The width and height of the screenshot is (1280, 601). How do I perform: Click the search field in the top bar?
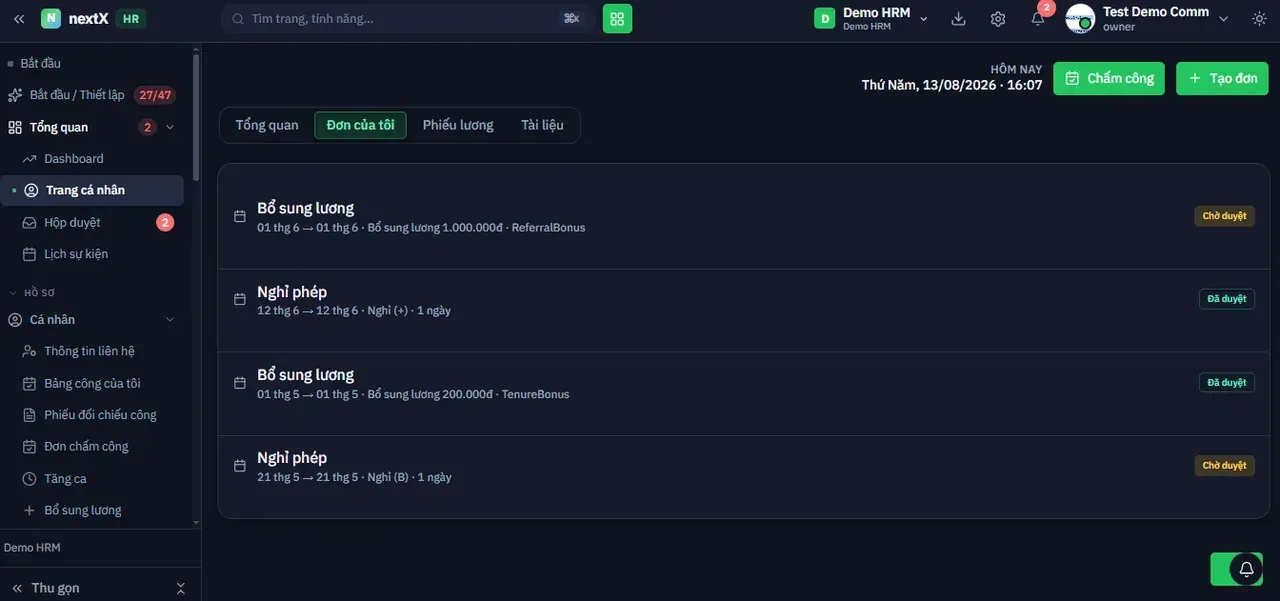point(408,19)
